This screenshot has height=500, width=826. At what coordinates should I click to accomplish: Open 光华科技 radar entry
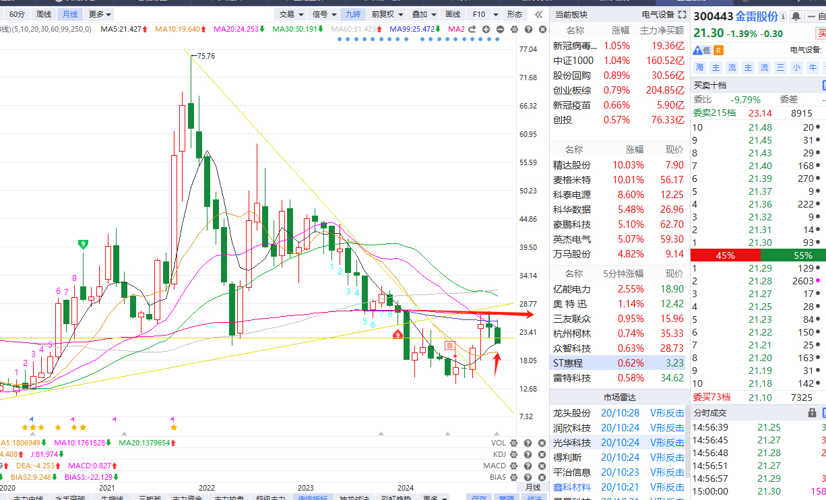(x=619, y=443)
